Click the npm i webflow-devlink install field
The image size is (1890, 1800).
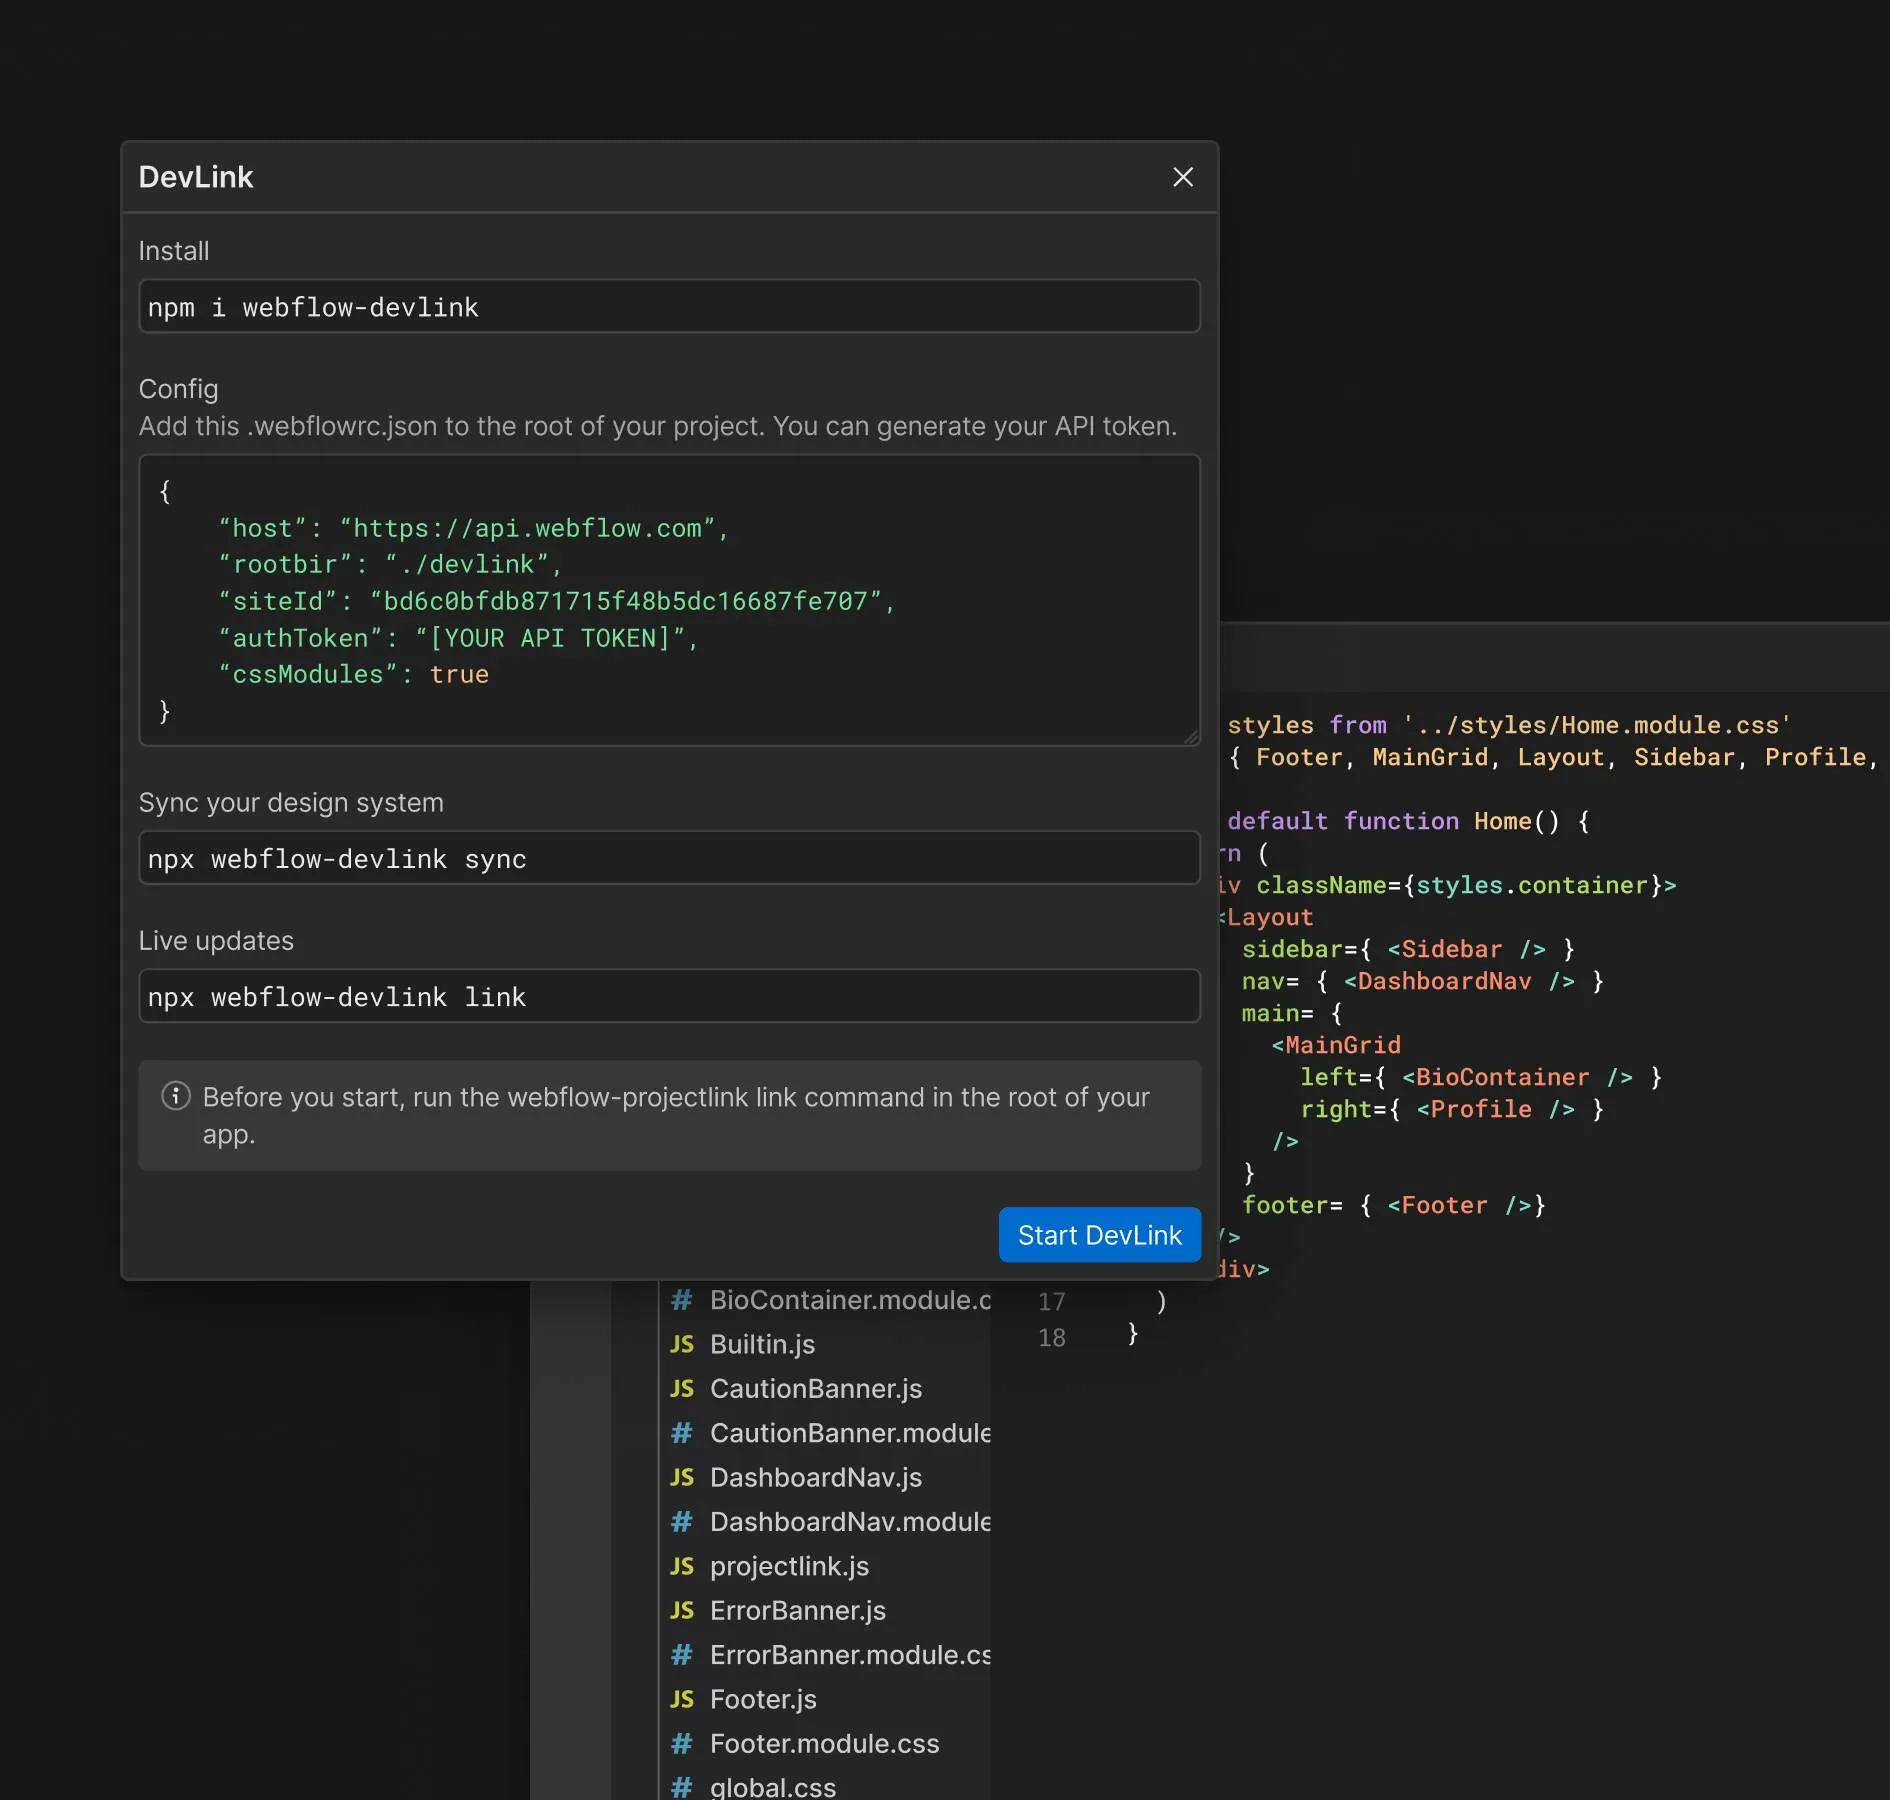pyautogui.click(x=669, y=306)
